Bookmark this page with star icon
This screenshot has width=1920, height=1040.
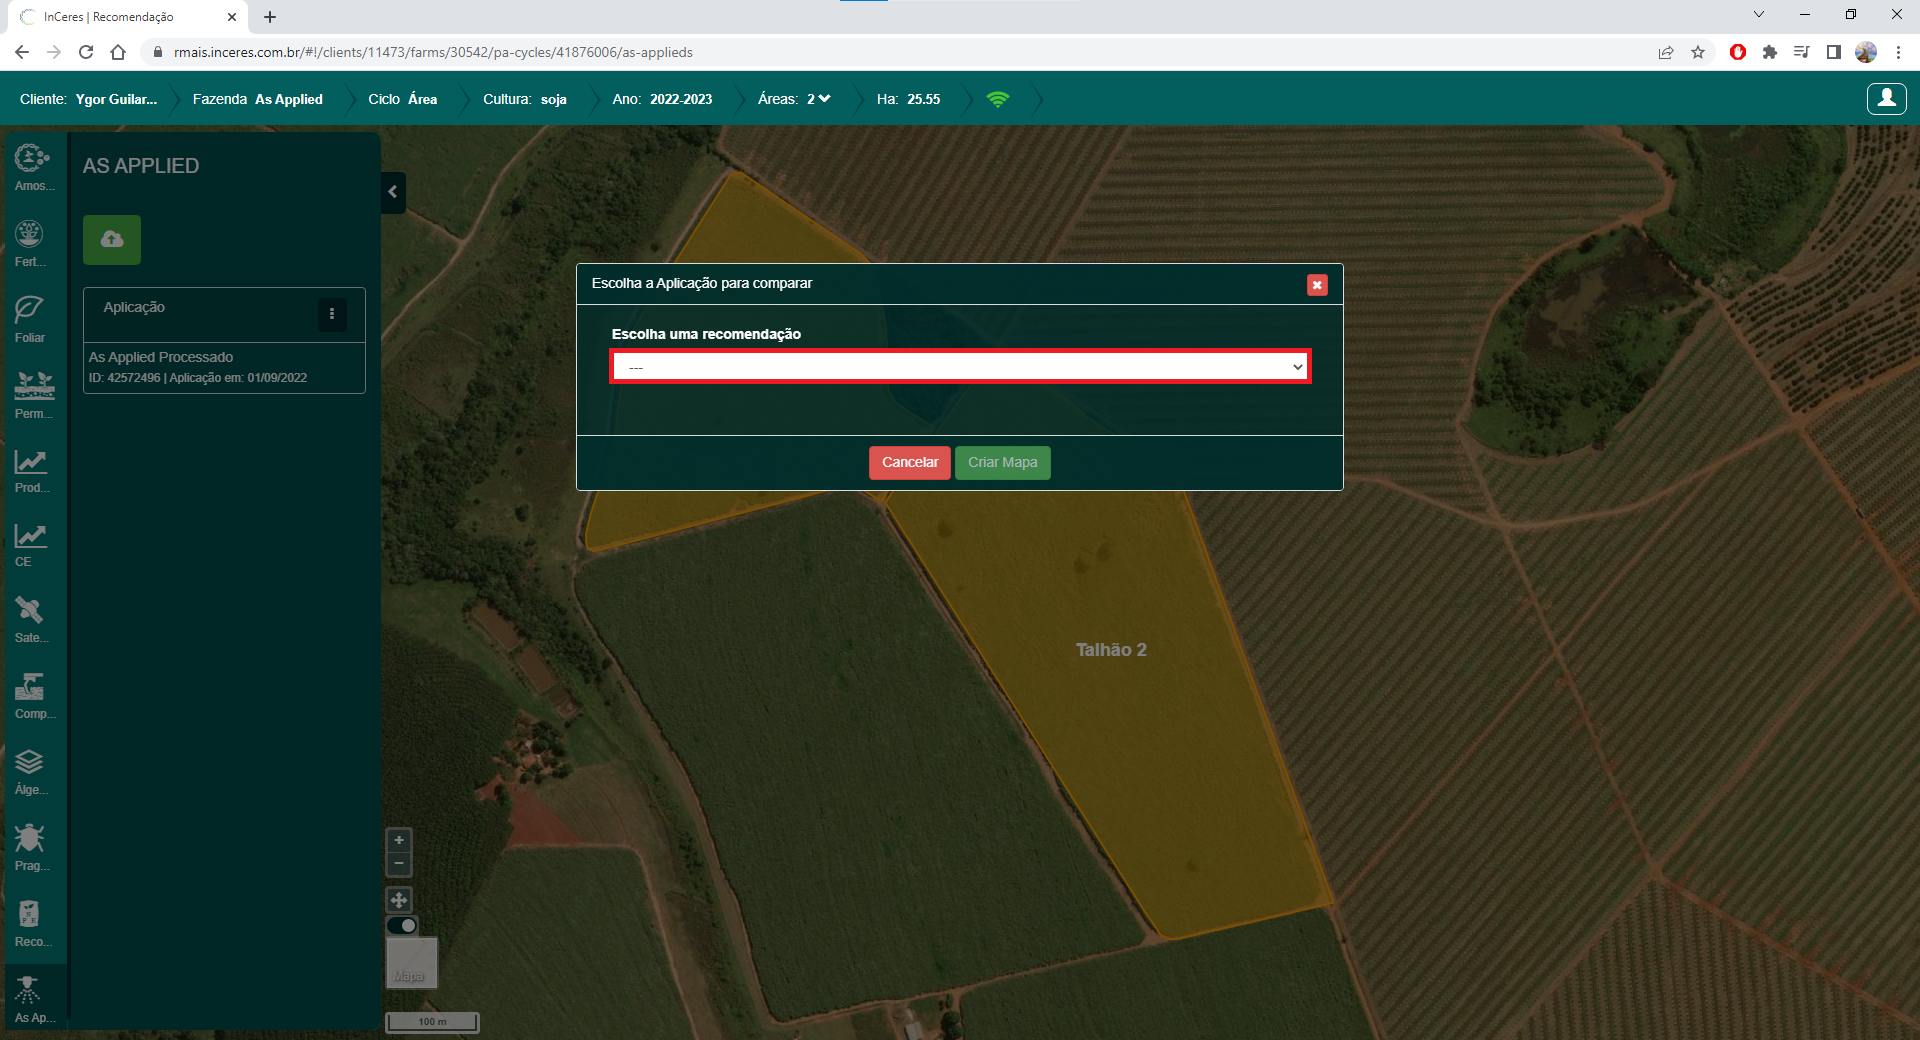(1698, 52)
